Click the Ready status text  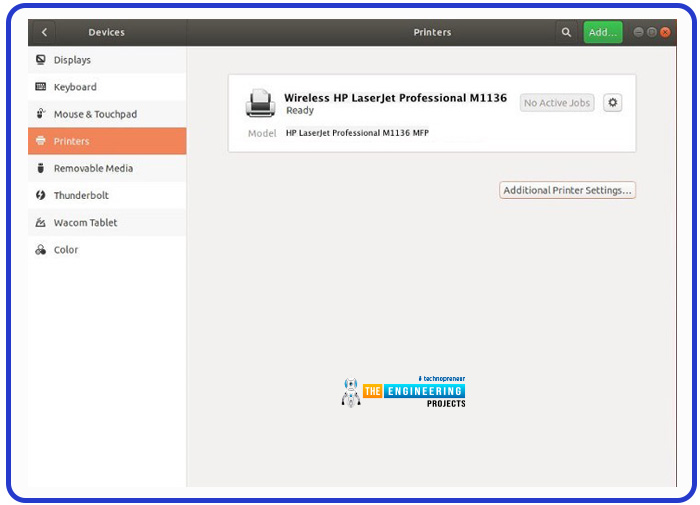[300, 110]
